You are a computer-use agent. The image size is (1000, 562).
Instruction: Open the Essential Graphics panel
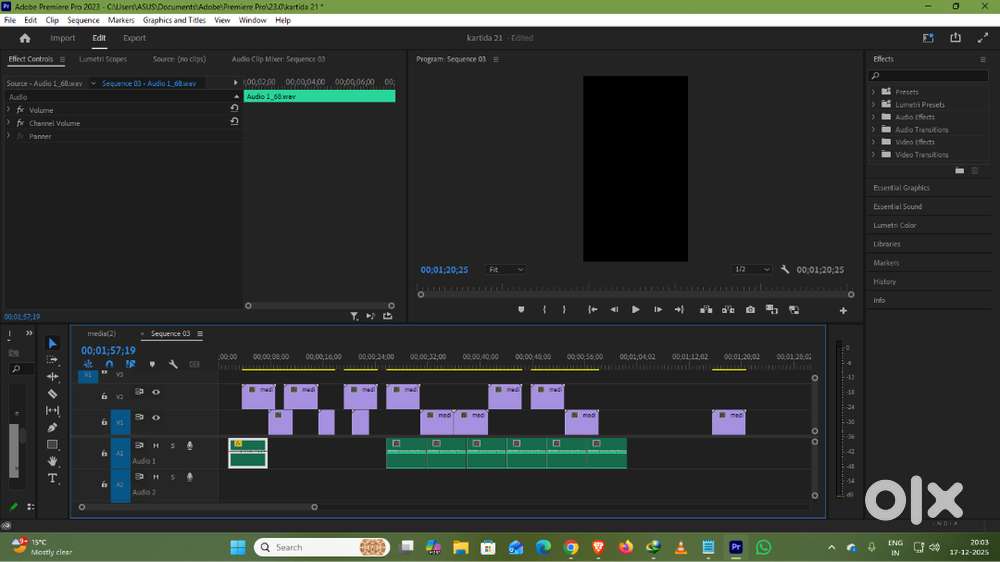901,188
